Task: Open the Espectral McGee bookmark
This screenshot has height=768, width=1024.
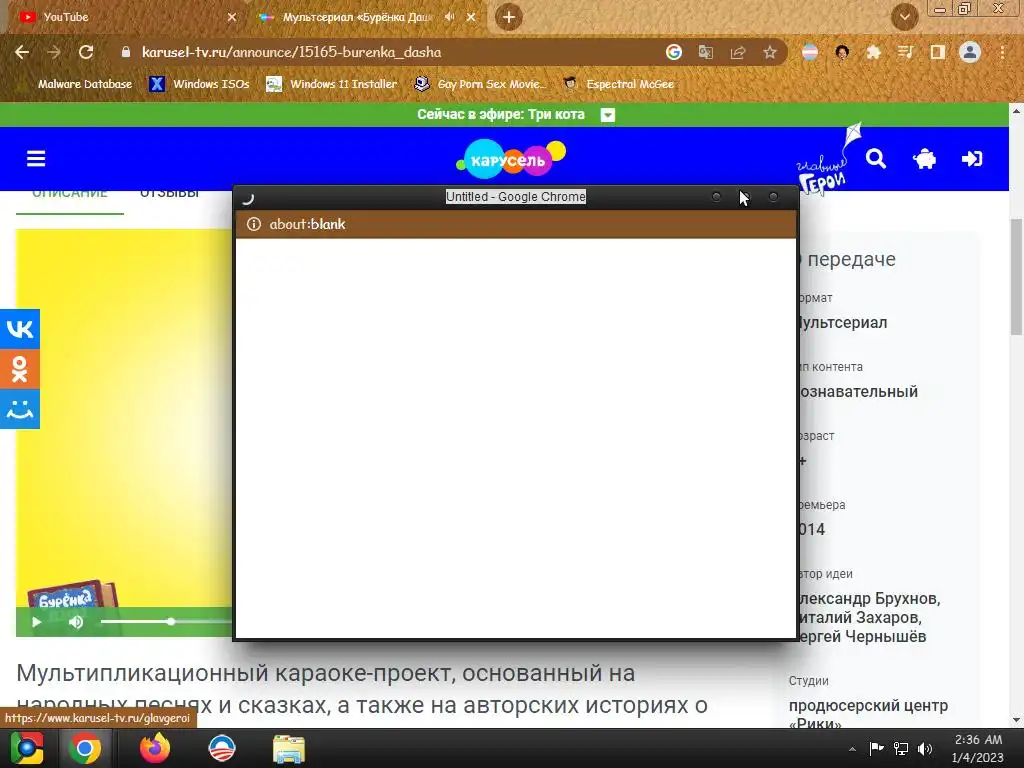Action: [x=618, y=84]
